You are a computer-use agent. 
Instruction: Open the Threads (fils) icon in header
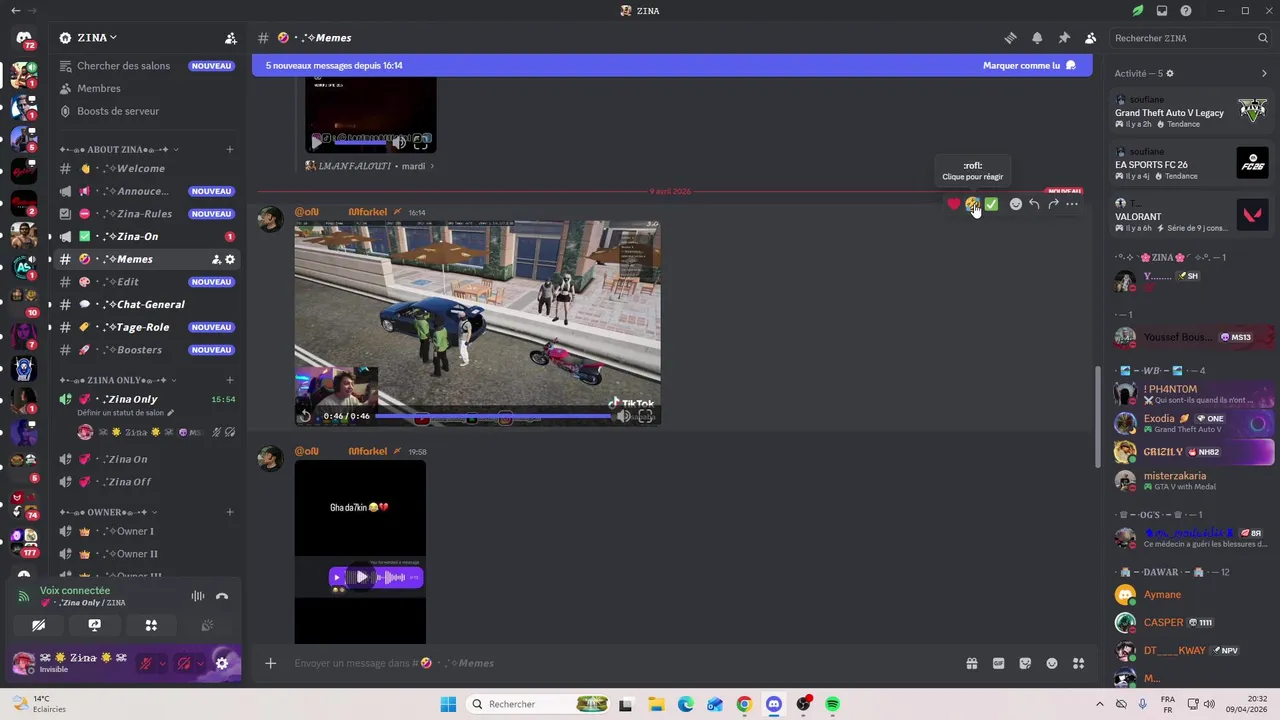1010,38
